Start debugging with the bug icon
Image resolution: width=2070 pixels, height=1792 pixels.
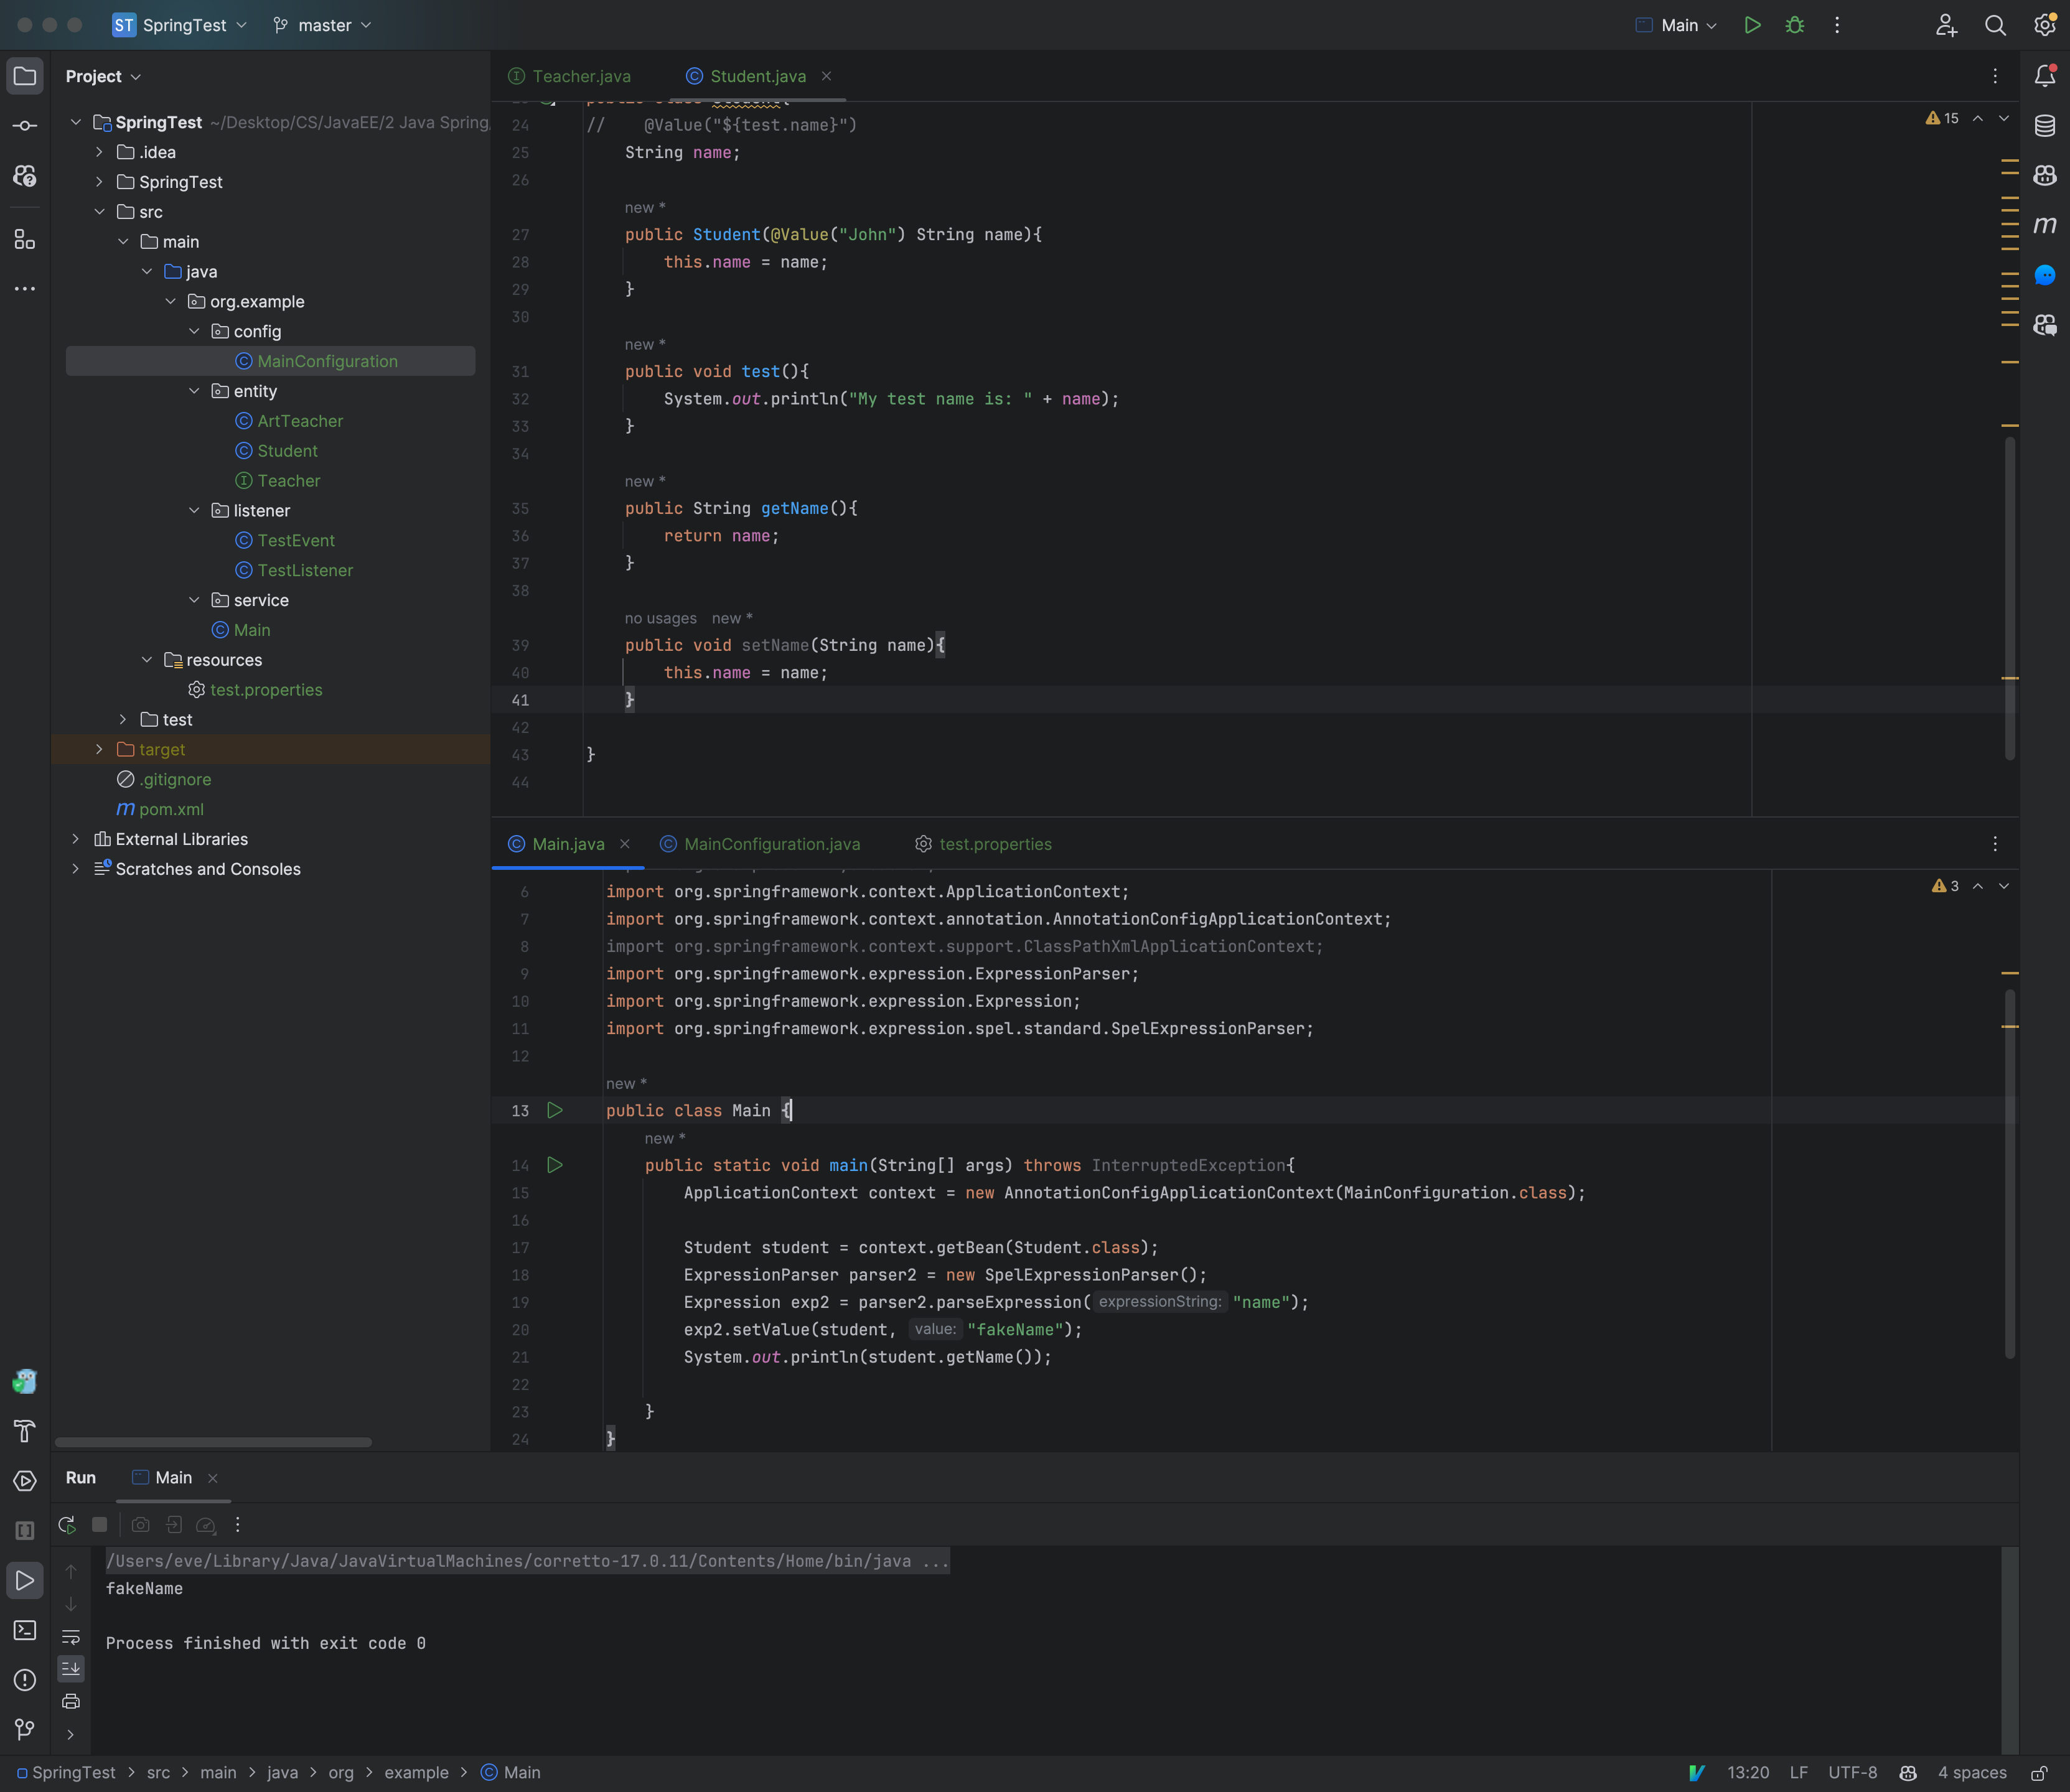1794,25
